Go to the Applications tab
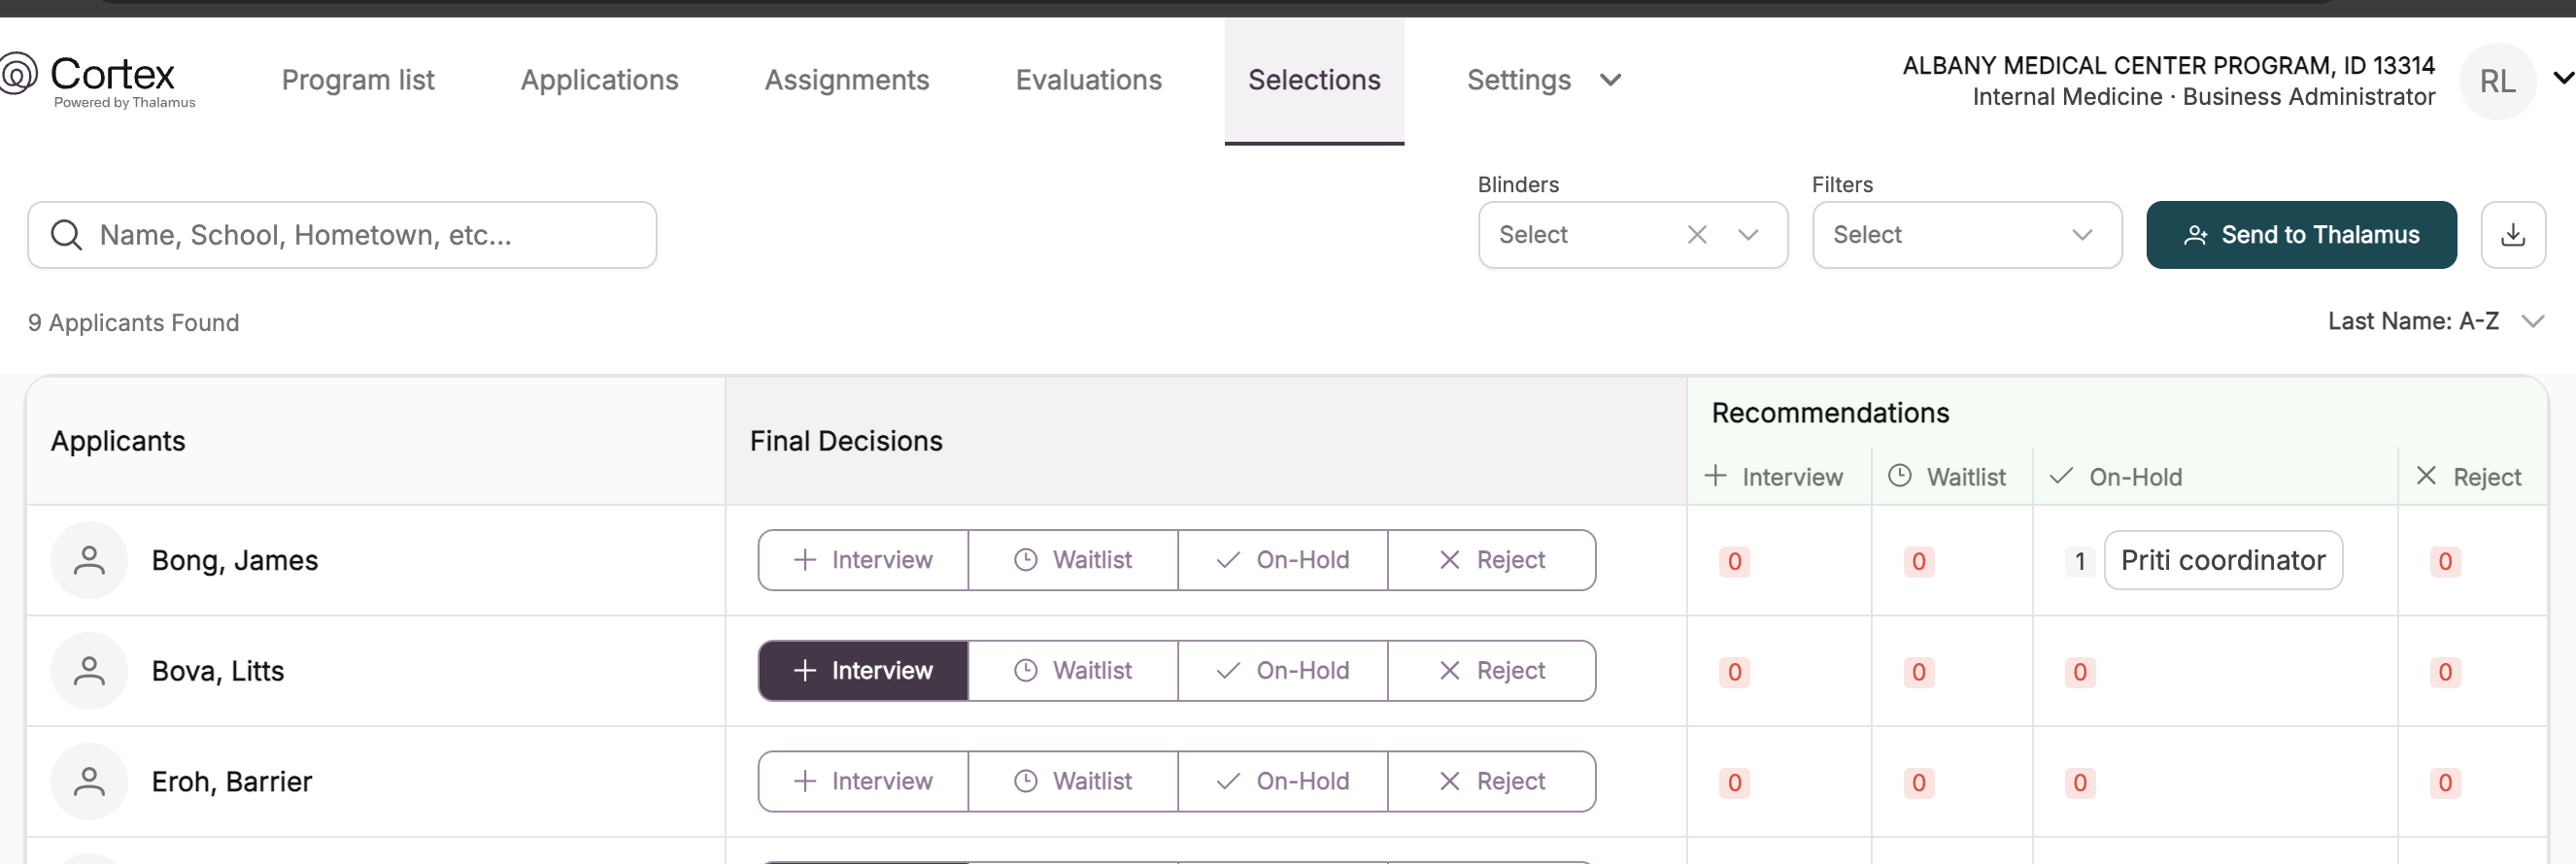The width and height of the screenshot is (2576, 864). tap(599, 80)
